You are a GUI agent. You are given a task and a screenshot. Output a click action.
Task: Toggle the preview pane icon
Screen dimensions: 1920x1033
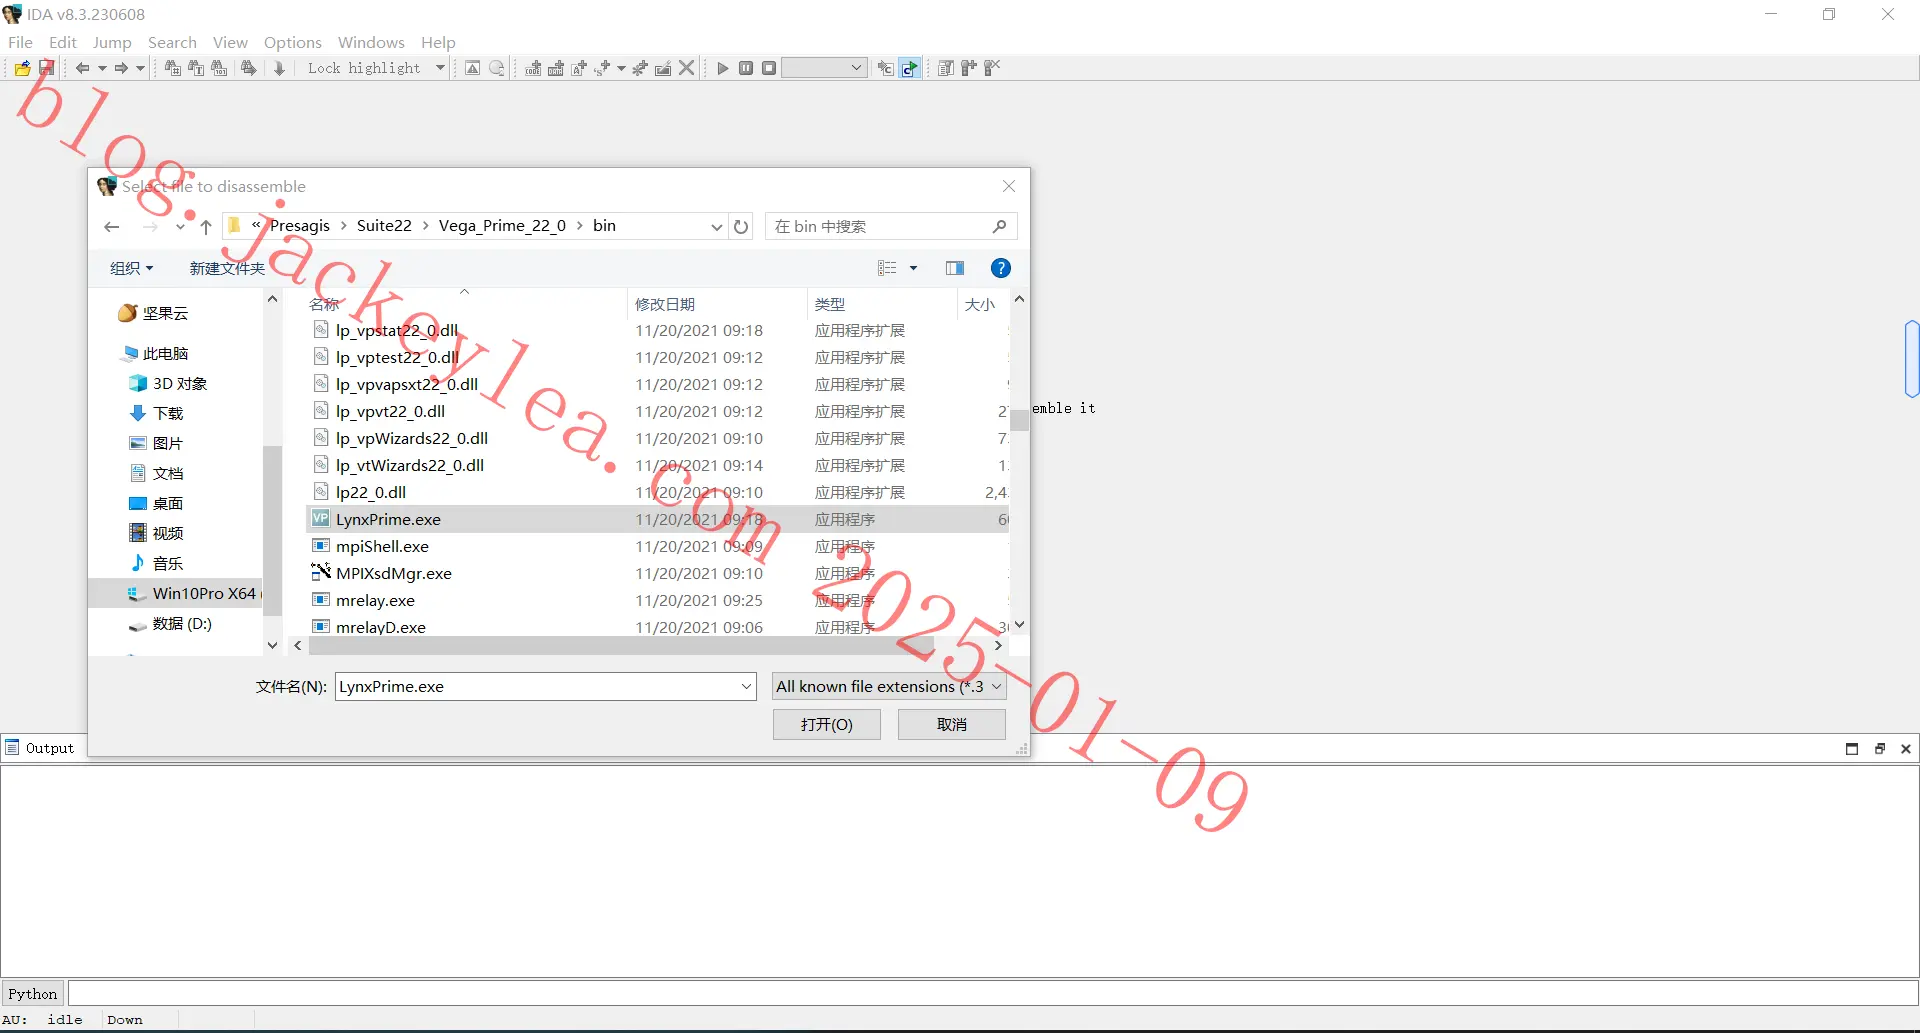[955, 268]
